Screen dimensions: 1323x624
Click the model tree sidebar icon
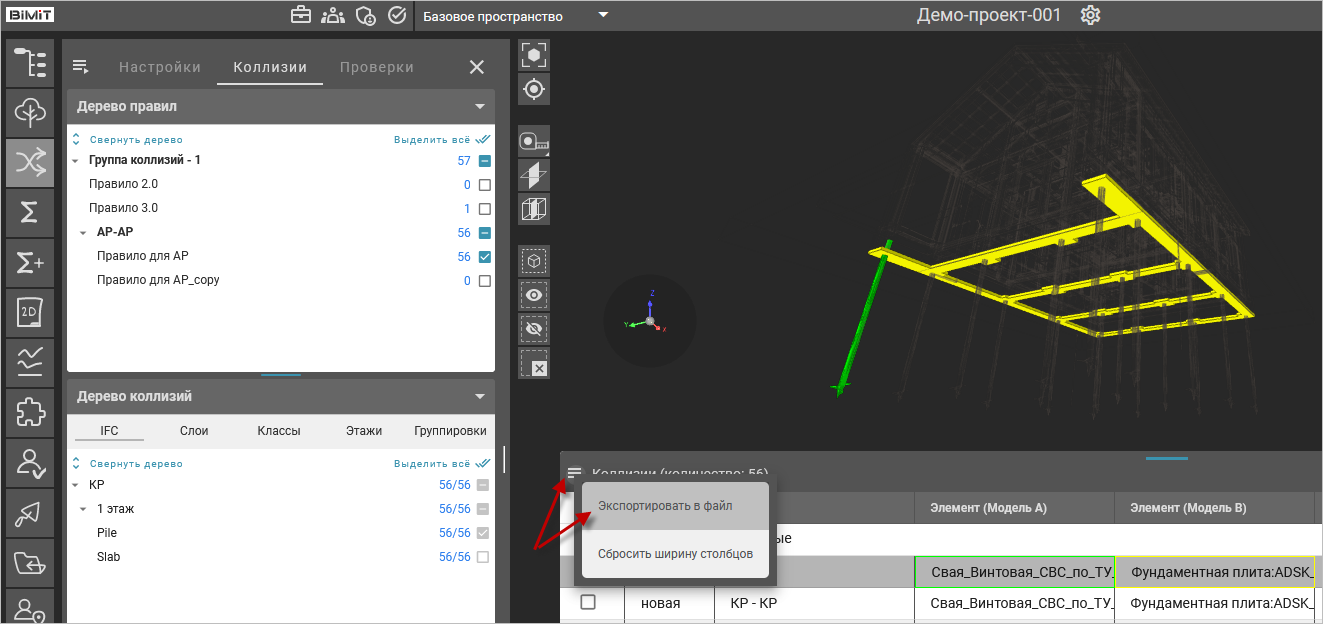pyautogui.click(x=30, y=62)
